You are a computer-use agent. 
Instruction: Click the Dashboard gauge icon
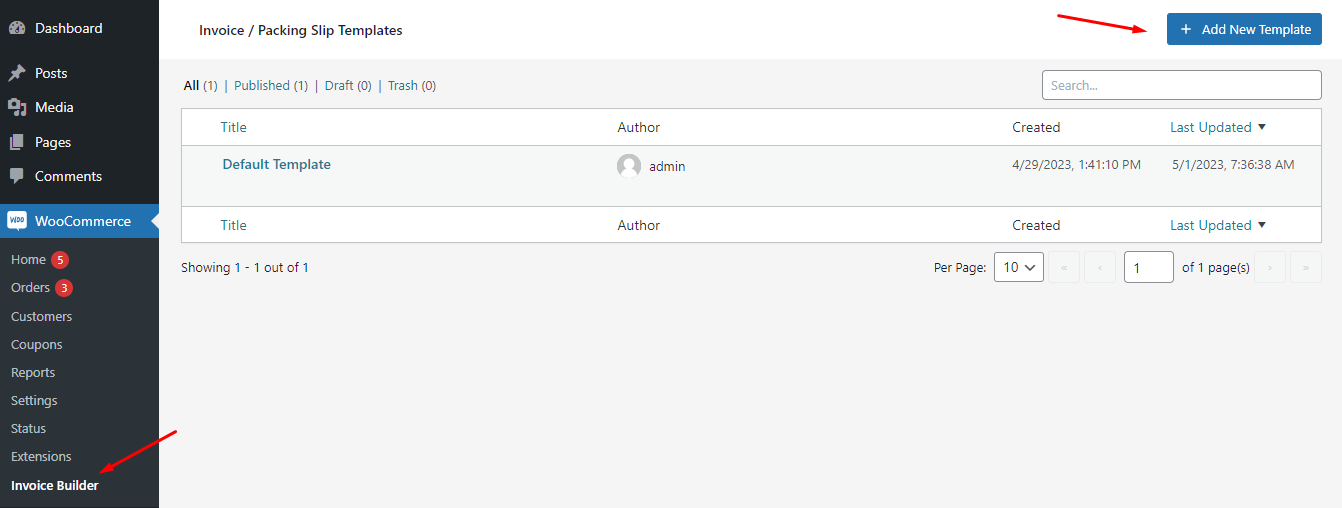point(17,29)
